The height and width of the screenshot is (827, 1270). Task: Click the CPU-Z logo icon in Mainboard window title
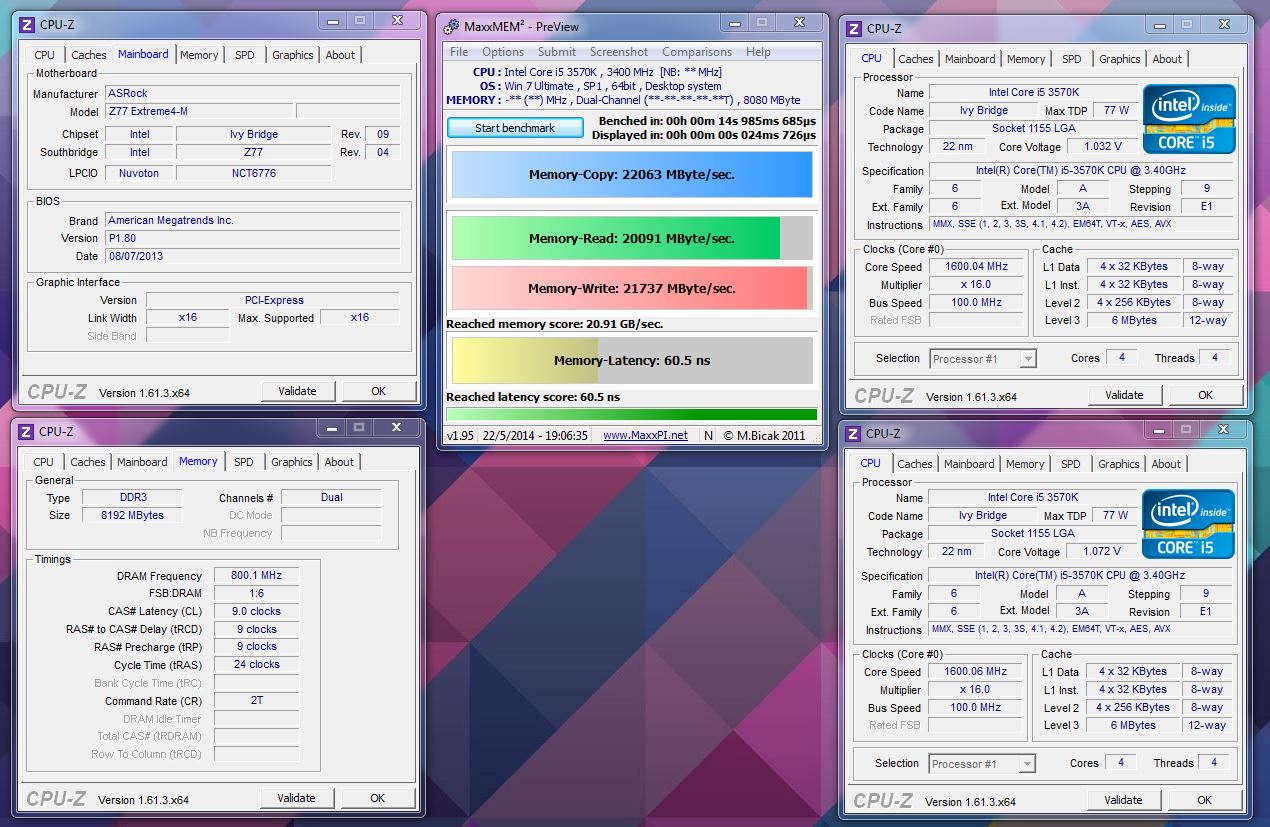click(x=27, y=25)
